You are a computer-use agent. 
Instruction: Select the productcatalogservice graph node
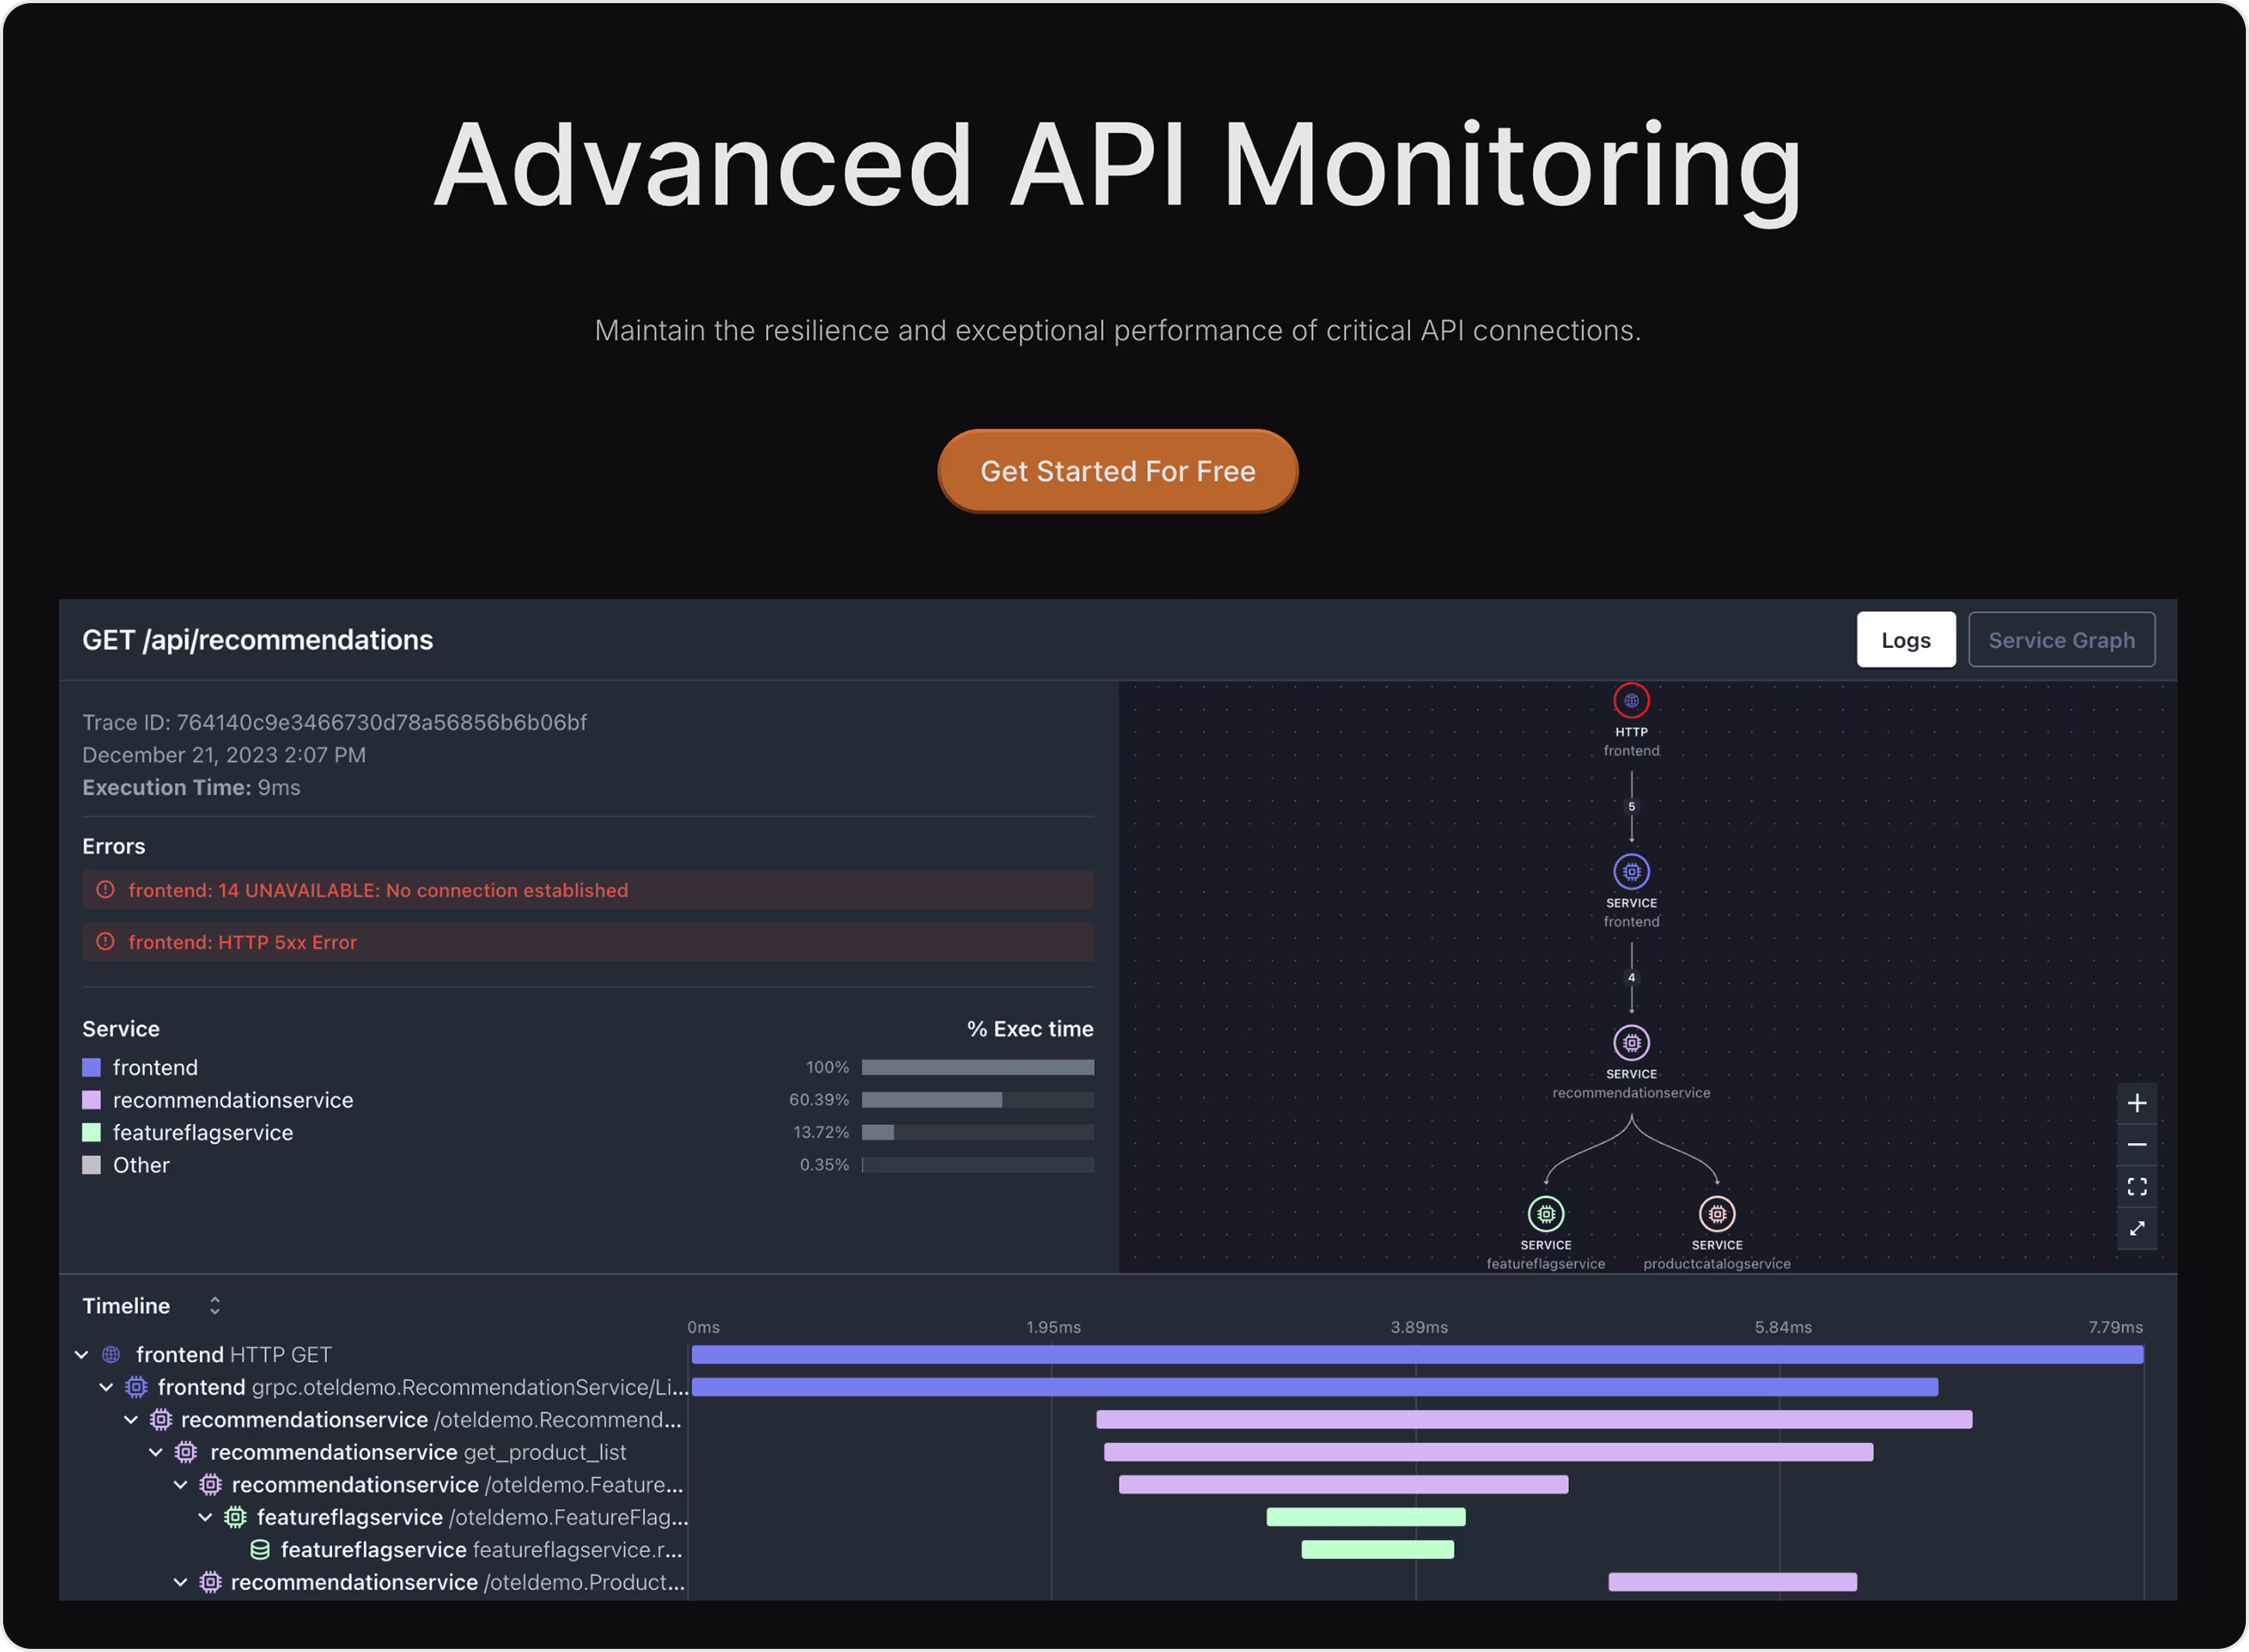click(1717, 1214)
